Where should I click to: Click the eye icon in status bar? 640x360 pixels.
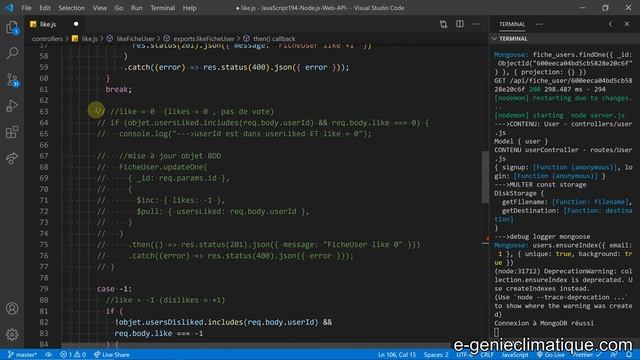pyautogui.click(x=49, y=355)
